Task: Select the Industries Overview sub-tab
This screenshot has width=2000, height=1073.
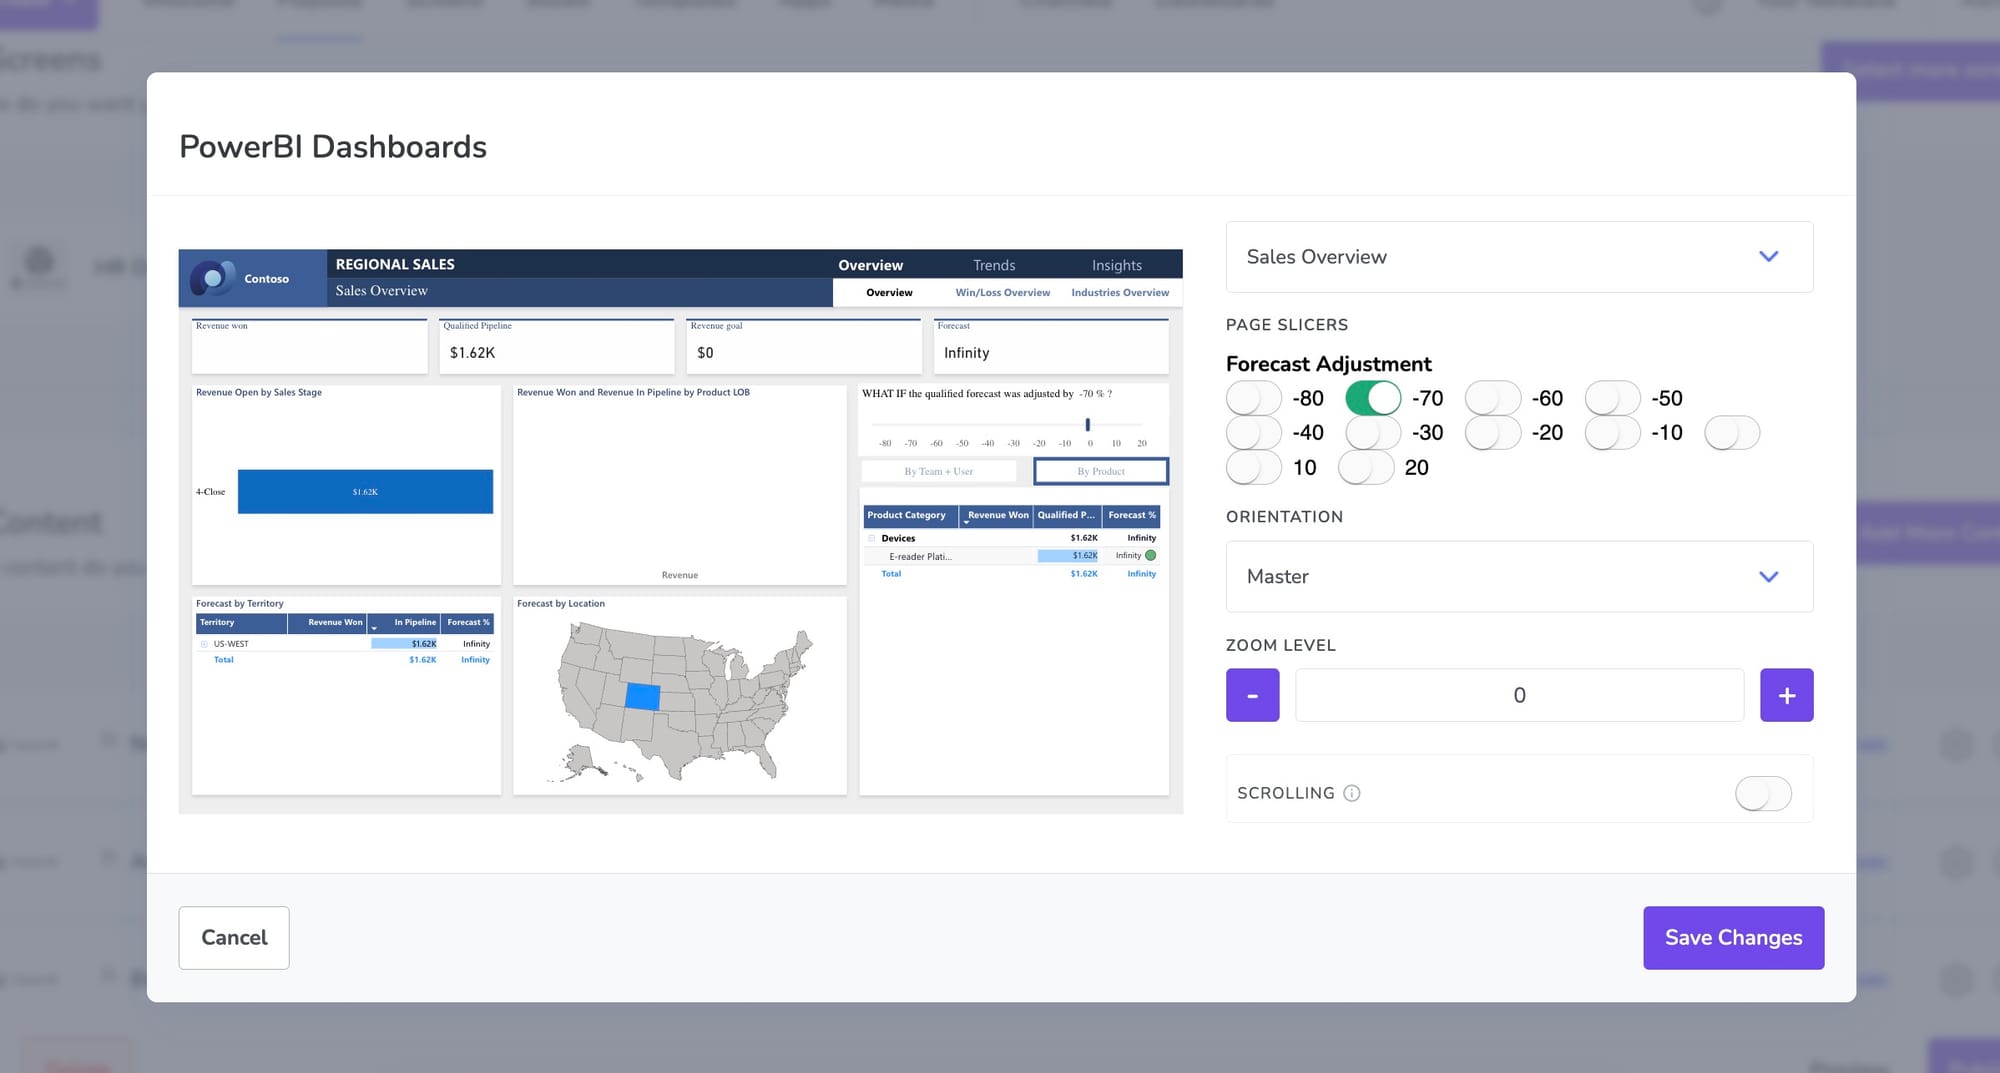Action: [1120, 293]
